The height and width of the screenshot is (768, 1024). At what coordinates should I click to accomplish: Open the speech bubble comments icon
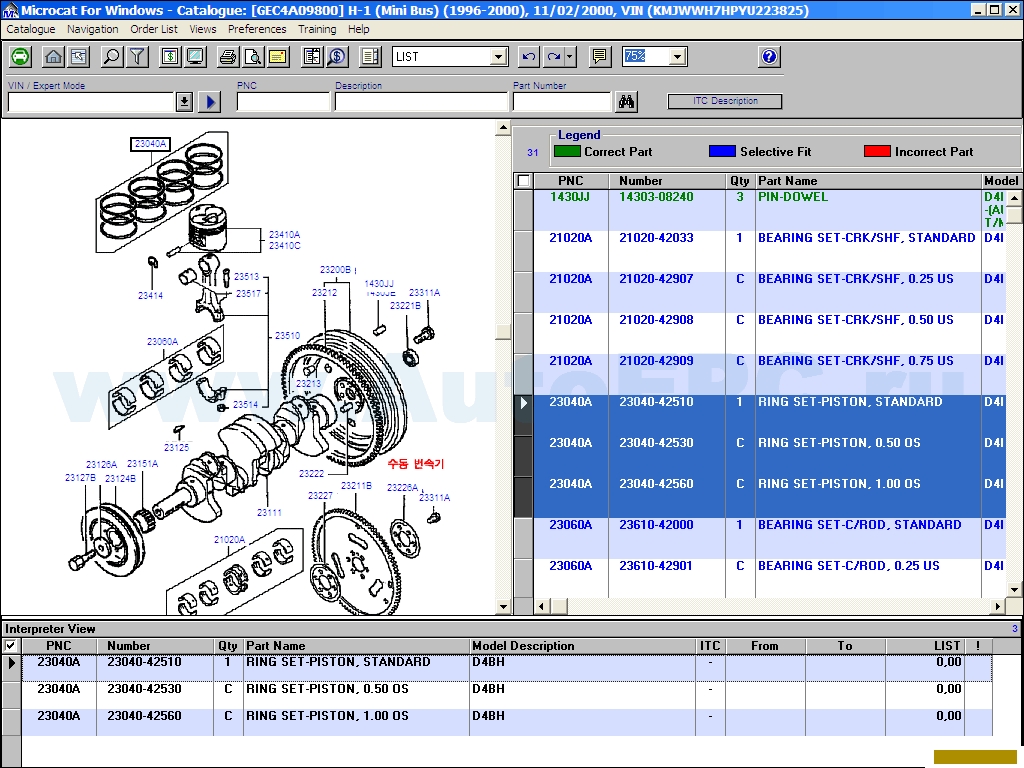point(600,57)
